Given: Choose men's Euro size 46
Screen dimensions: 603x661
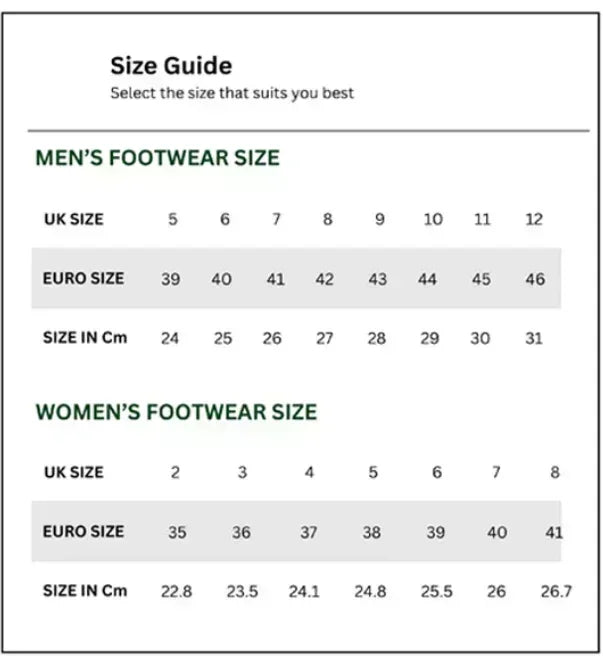Looking at the screenshot, I should (x=535, y=279).
